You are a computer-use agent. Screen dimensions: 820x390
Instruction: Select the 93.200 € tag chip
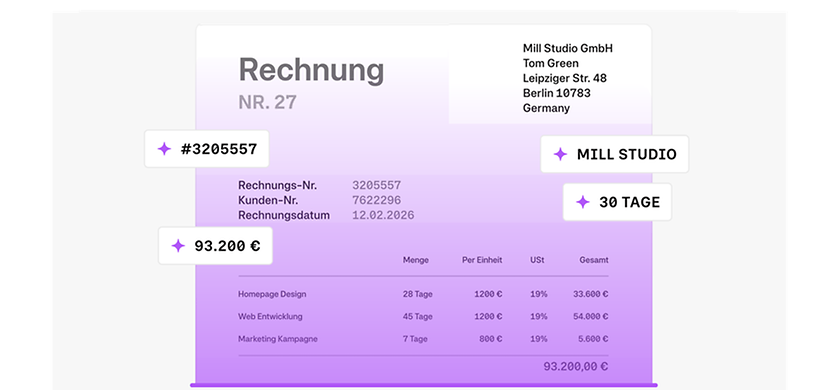tap(215, 246)
